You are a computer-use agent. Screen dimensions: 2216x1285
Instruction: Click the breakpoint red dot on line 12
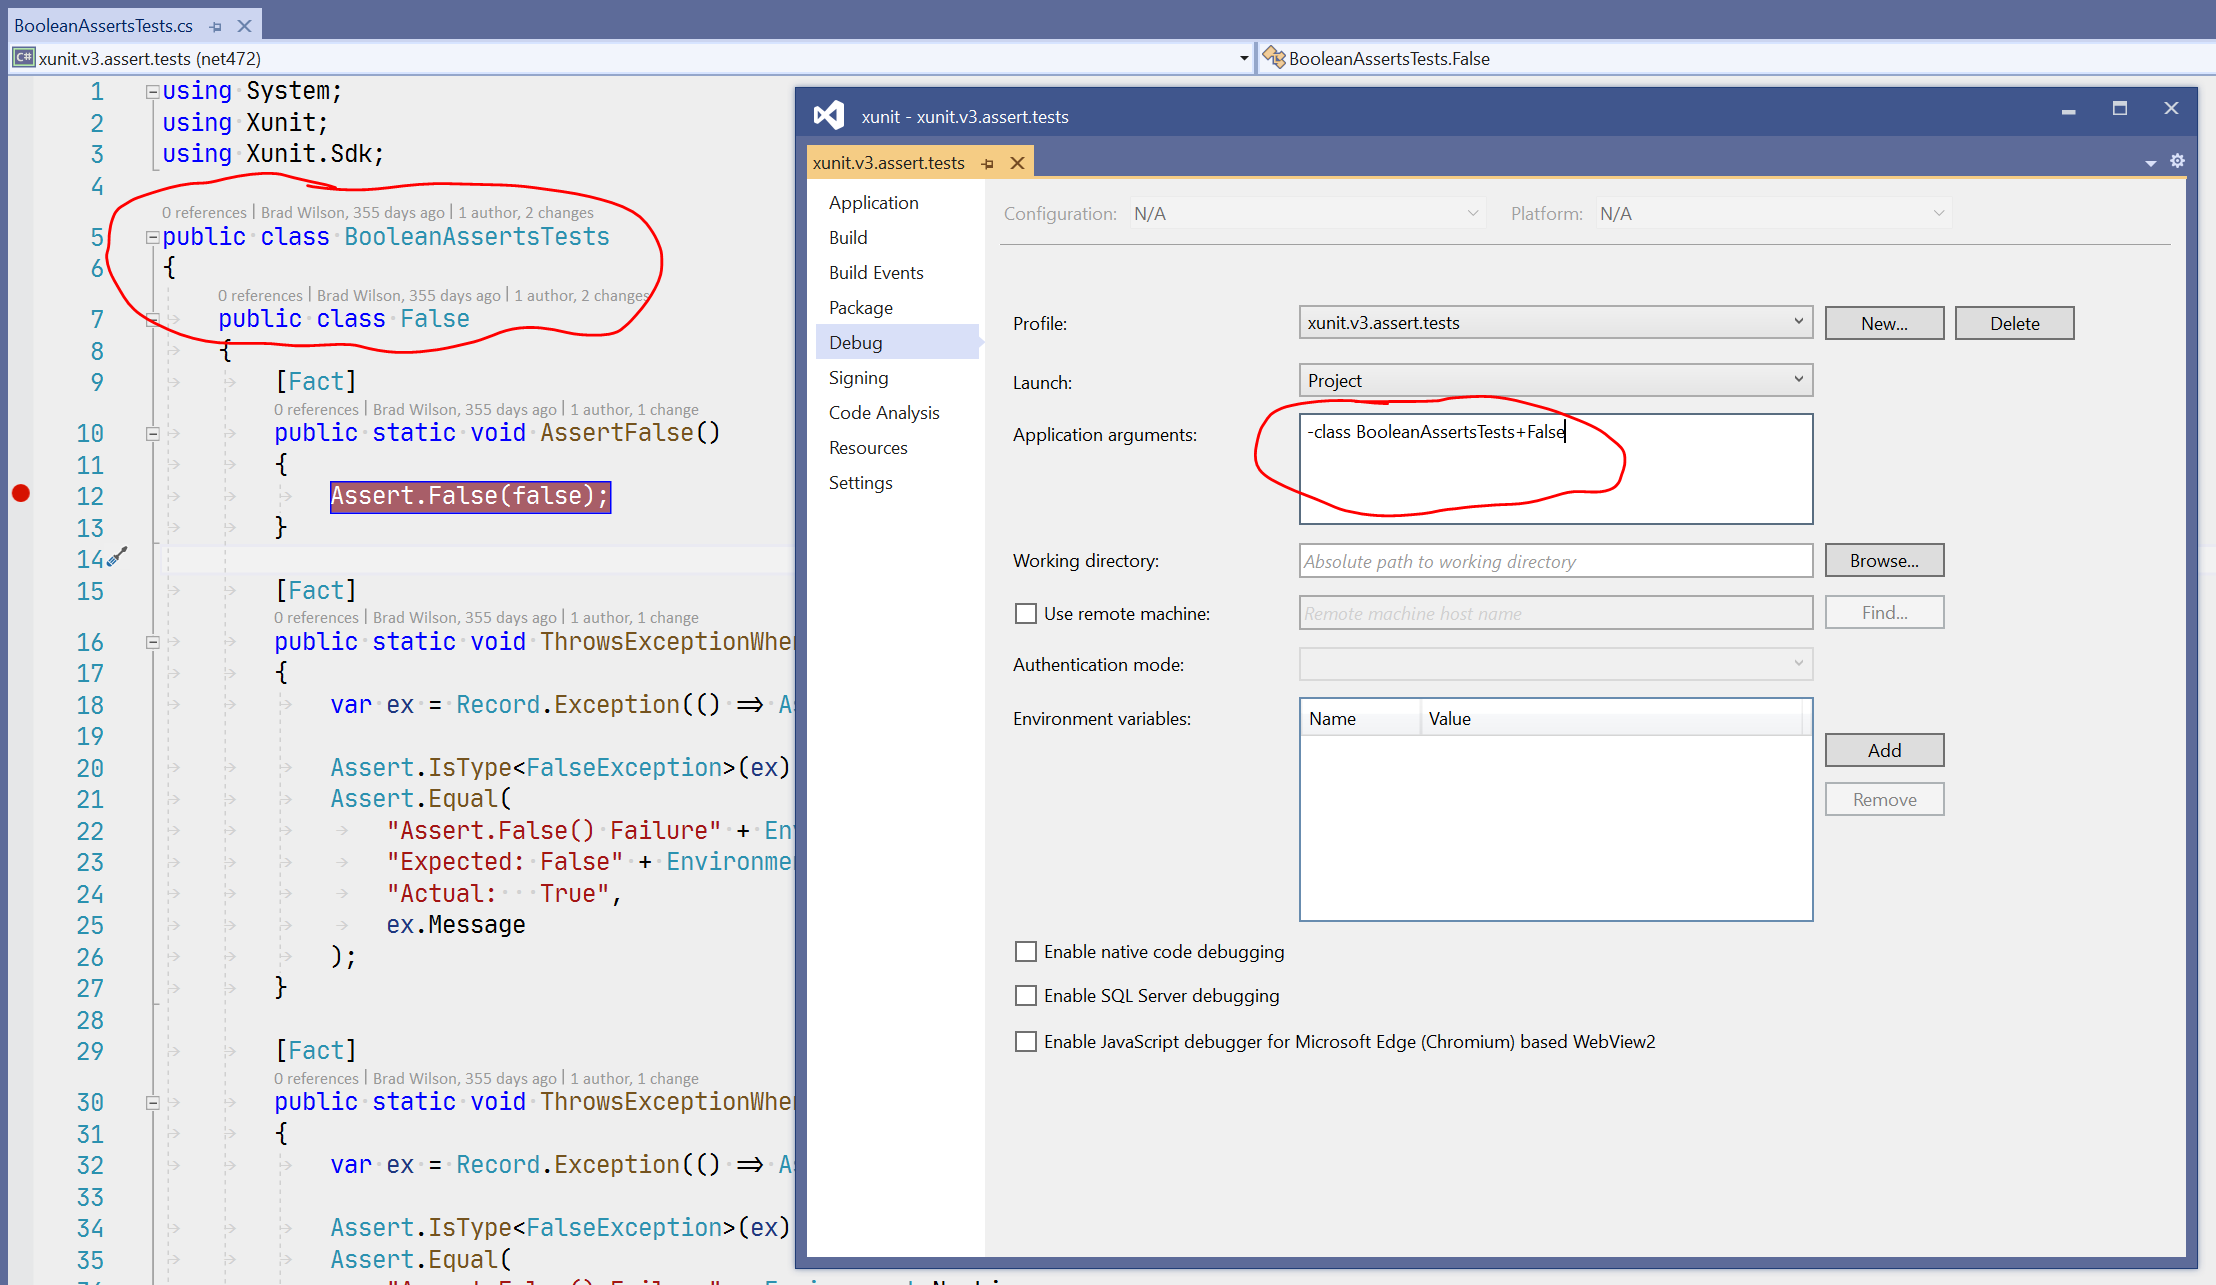coord(21,493)
